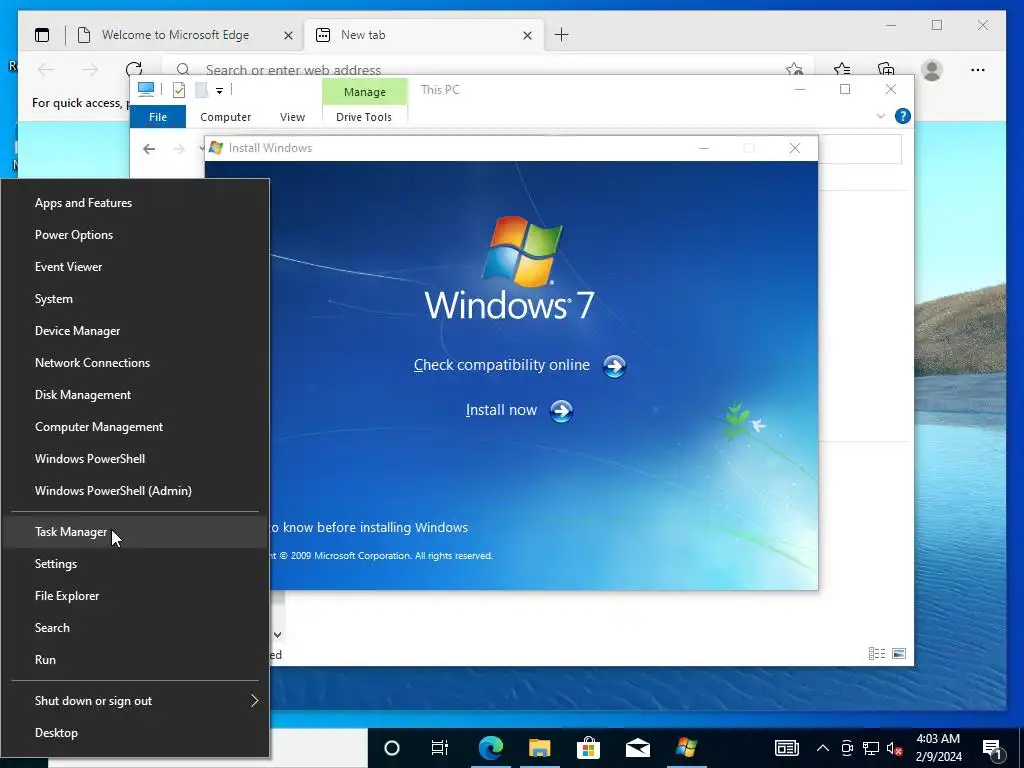This screenshot has width=1024, height=768.
Task: Open Settings from Win+X menu
Action: tap(136, 564)
